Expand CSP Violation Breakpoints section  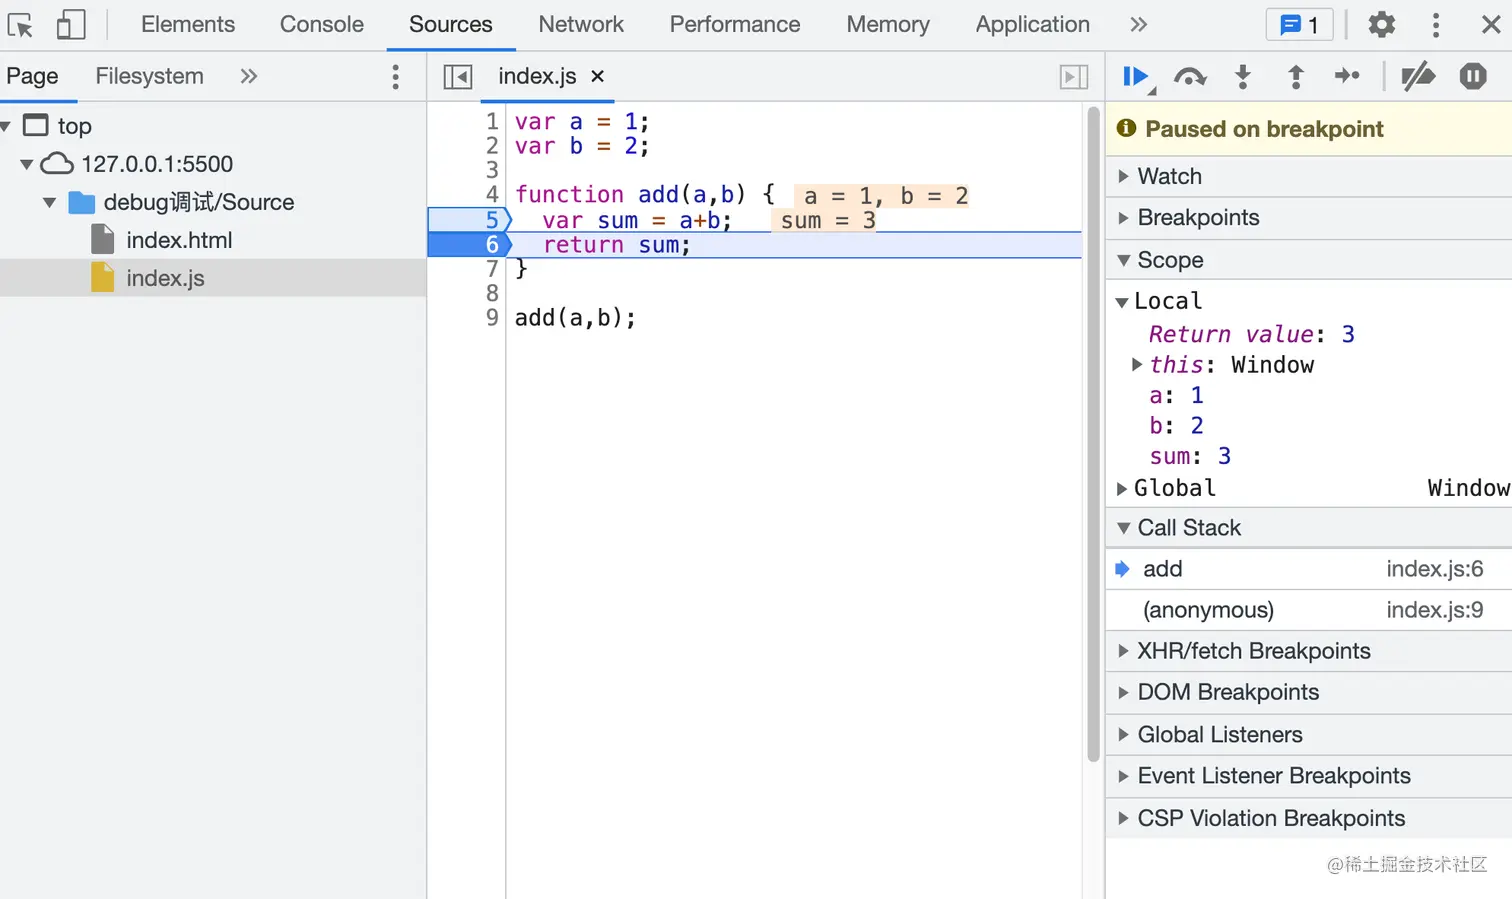tap(1308, 818)
